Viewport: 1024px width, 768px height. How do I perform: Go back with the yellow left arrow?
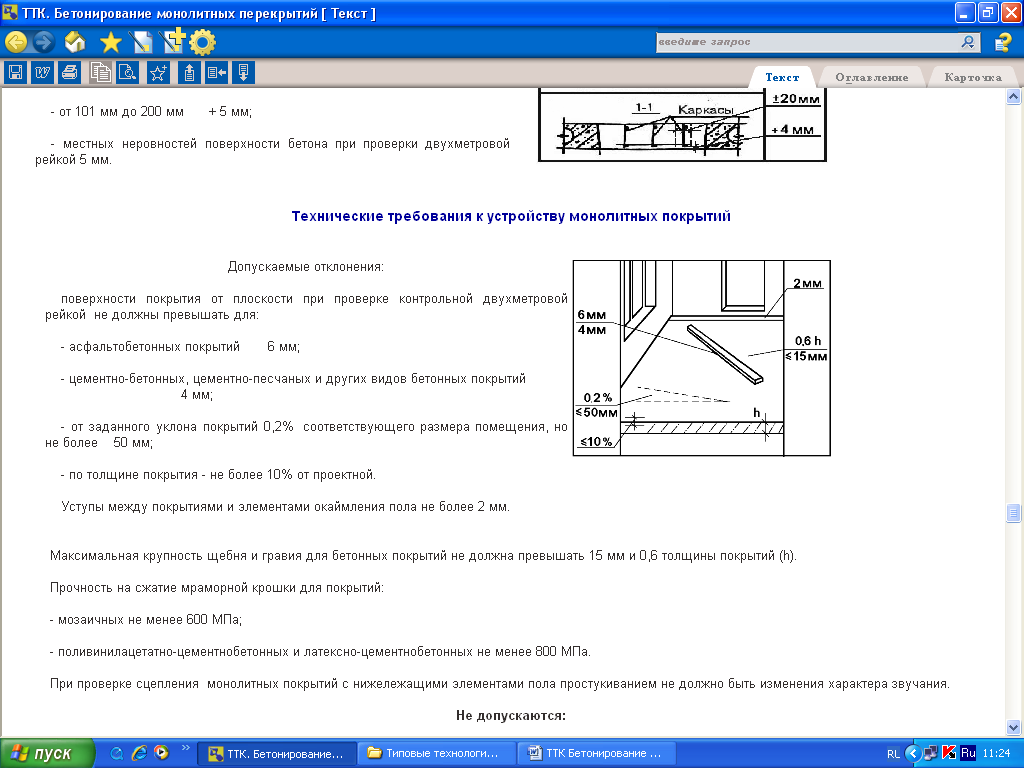point(16,42)
